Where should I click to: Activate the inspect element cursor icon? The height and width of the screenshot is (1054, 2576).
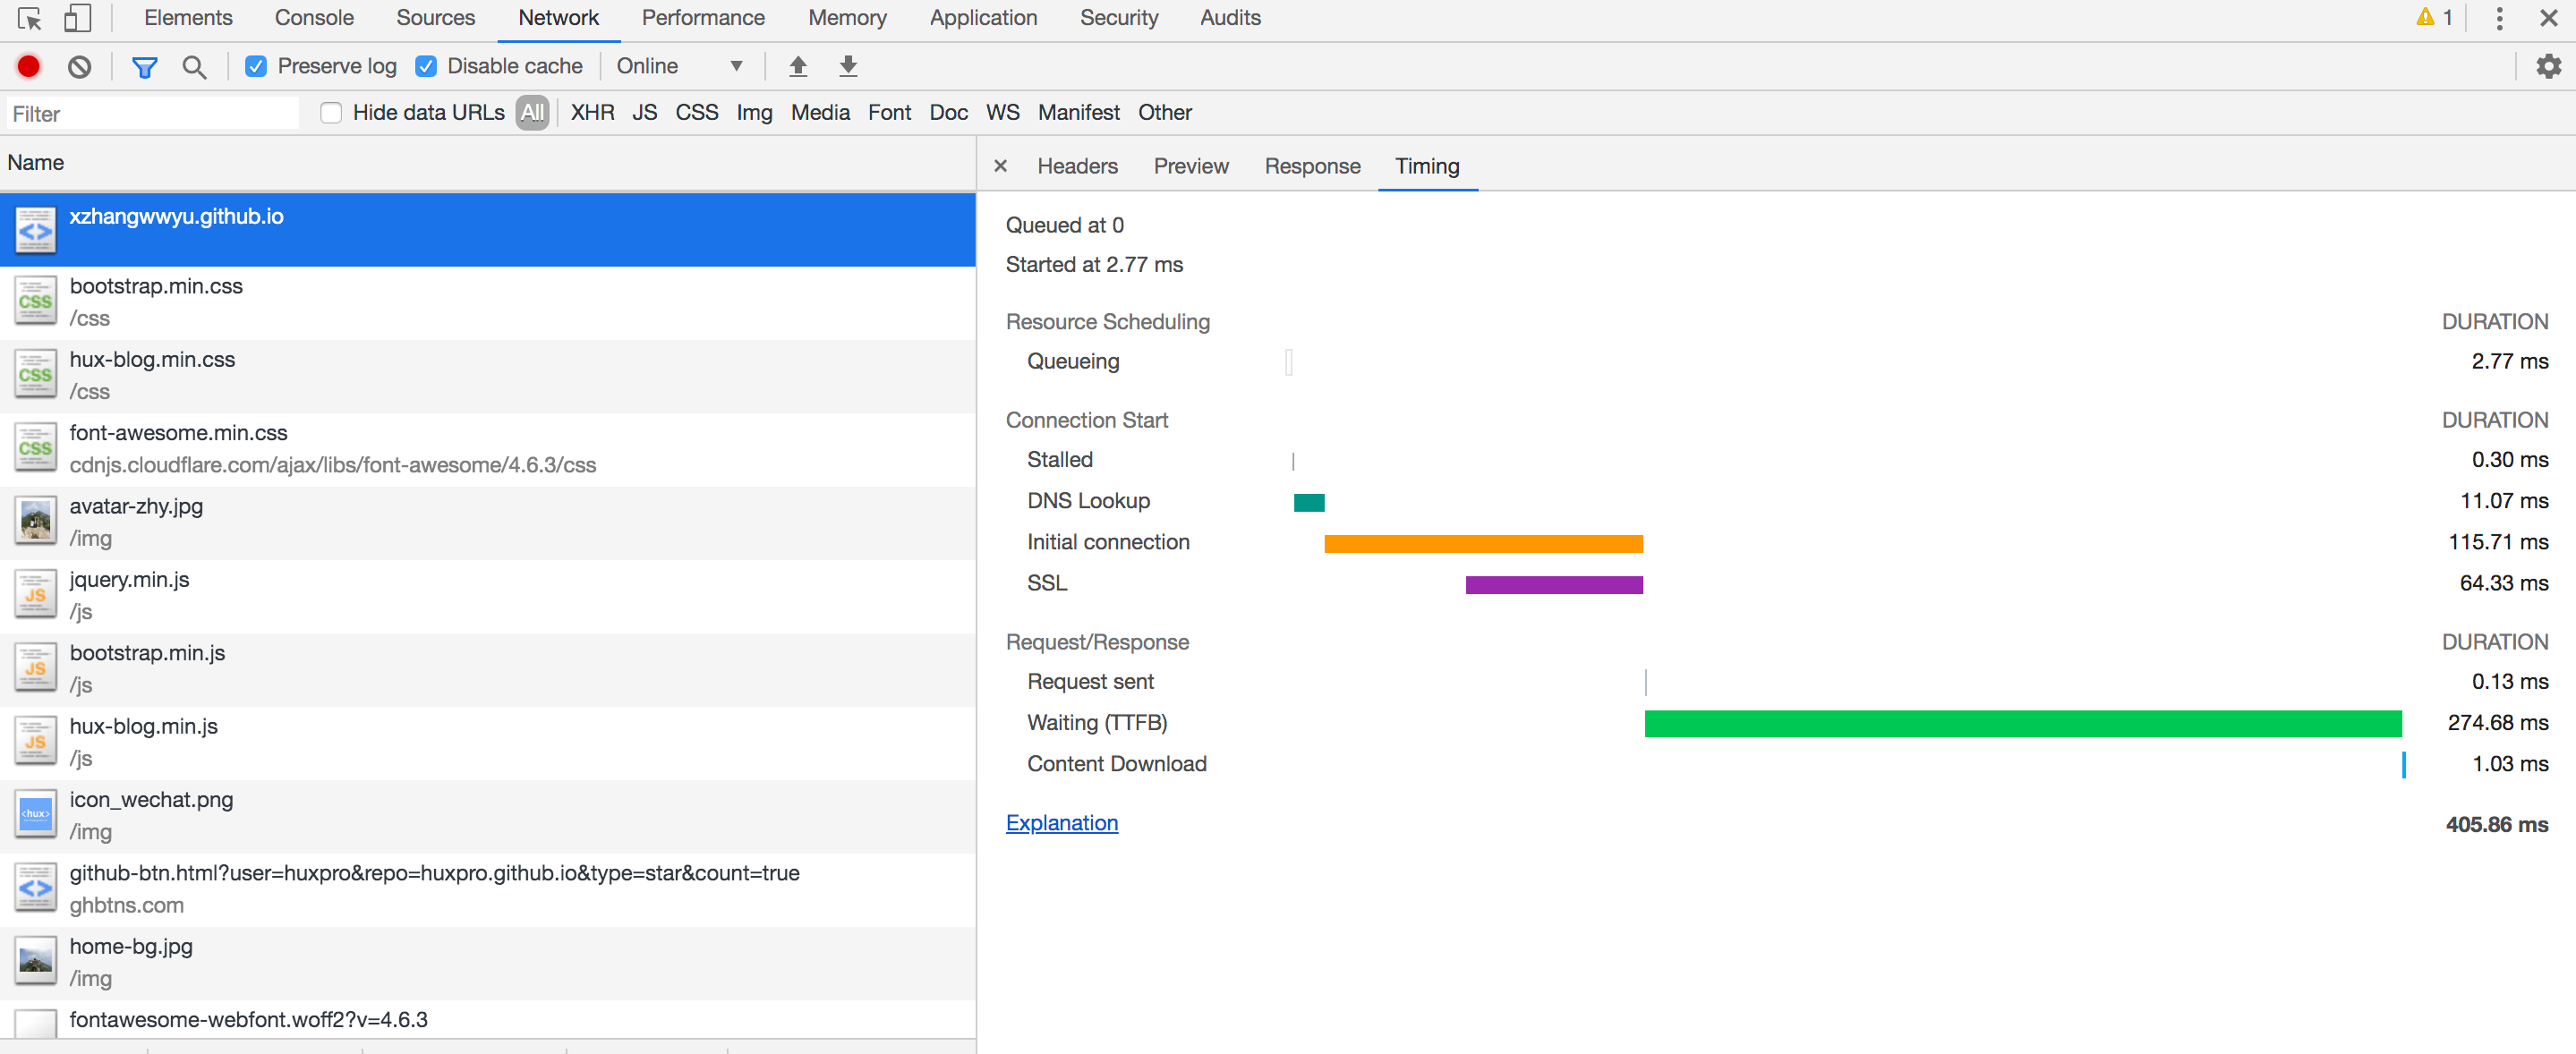[x=30, y=18]
